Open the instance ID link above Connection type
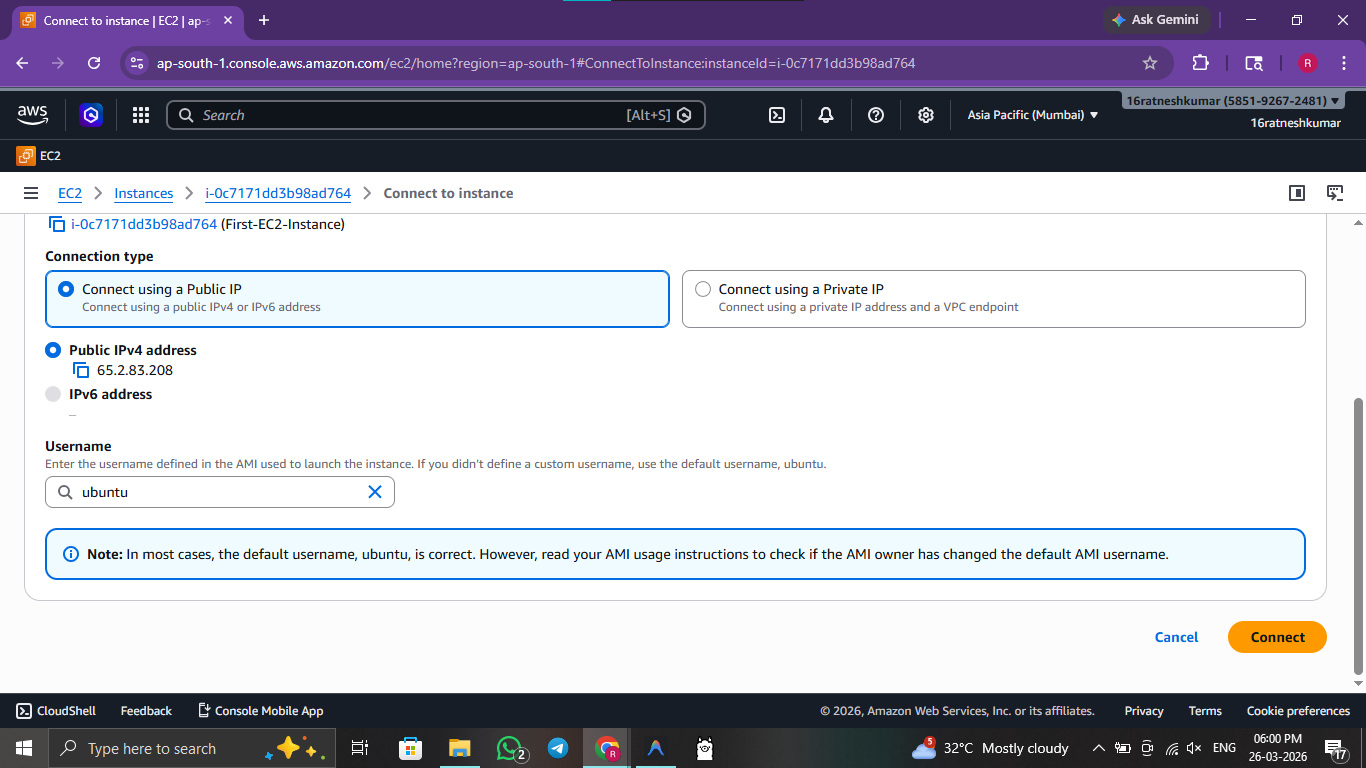The image size is (1366, 768). (144, 224)
